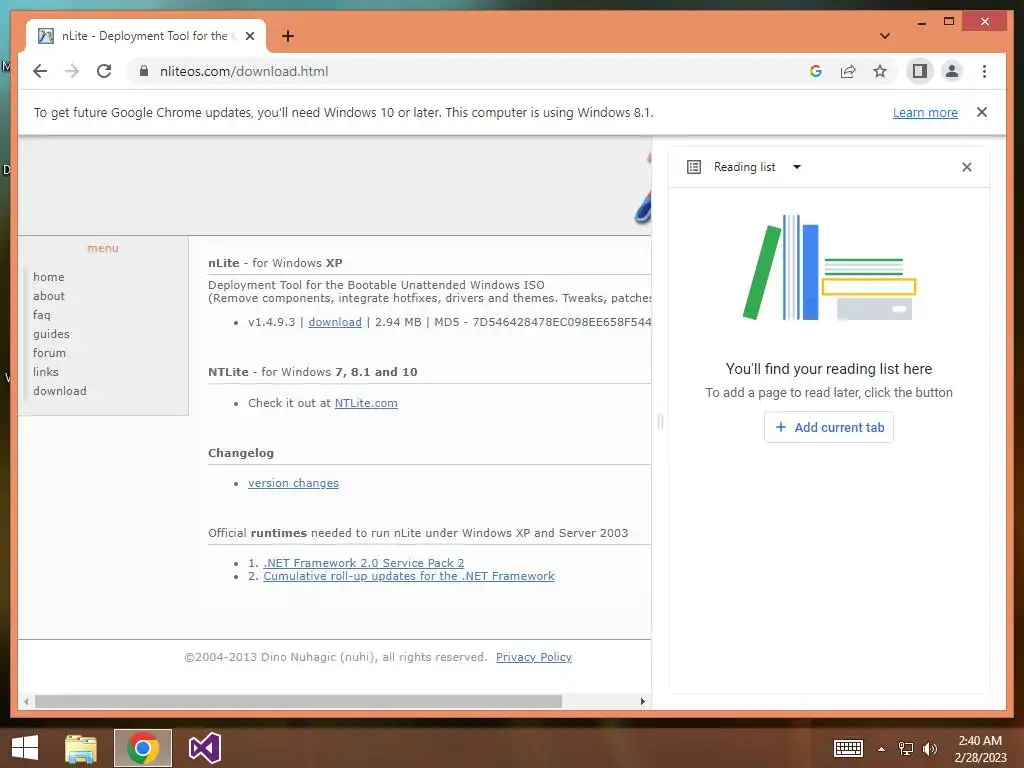Click the horizontal scrollbar thumb

pyautogui.click(x=298, y=701)
